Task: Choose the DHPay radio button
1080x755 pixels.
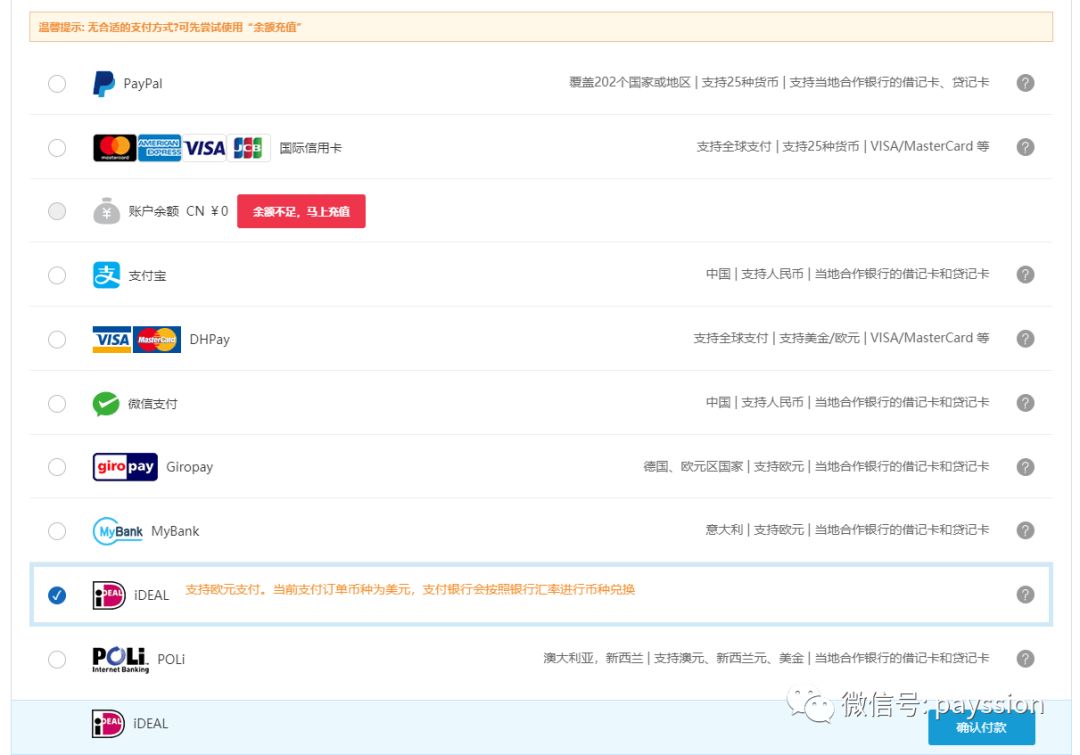Action: point(57,339)
